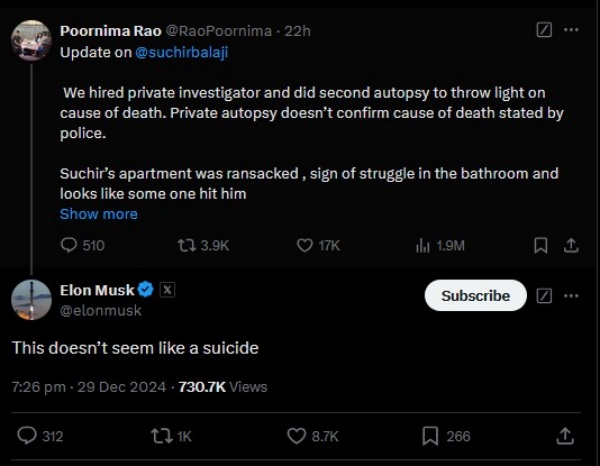This screenshot has width=600, height=466.
Task: Repost Poornima Rao's update post
Action: pyautogui.click(x=186, y=245)
